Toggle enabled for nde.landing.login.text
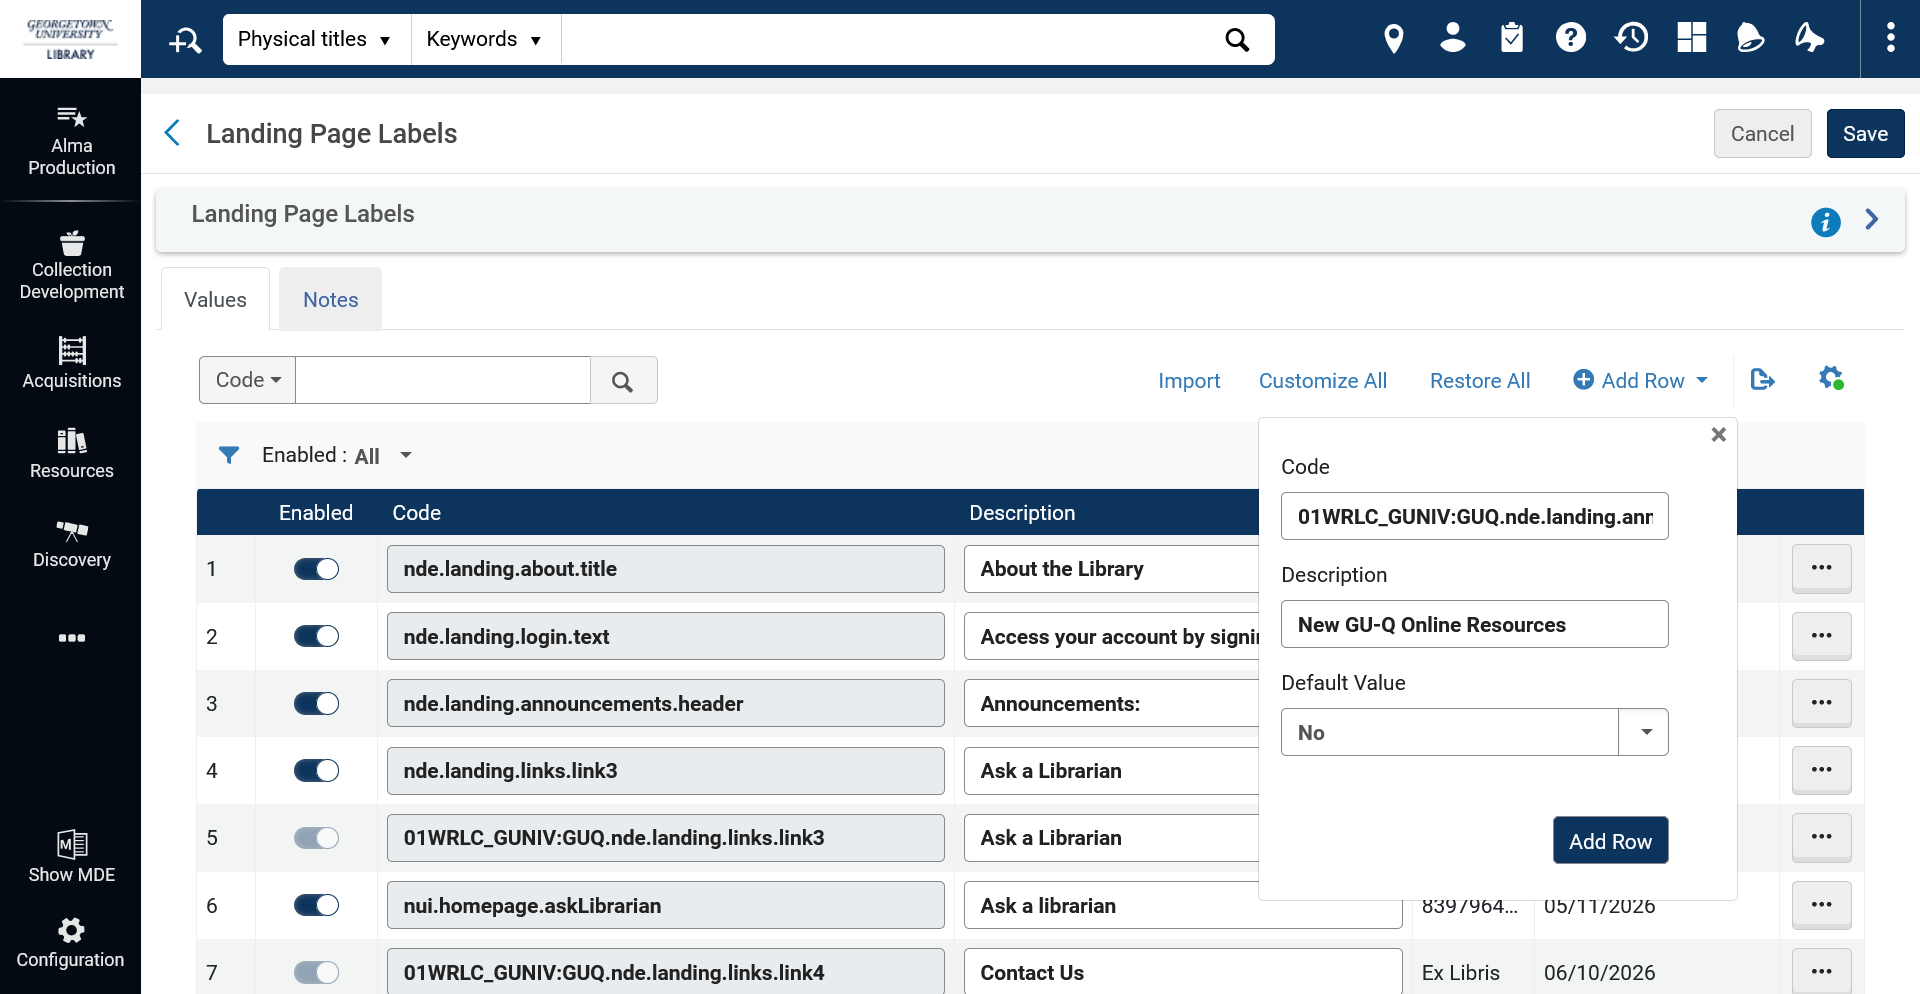This screenshot has height=994, width=1920. [316, 636]
